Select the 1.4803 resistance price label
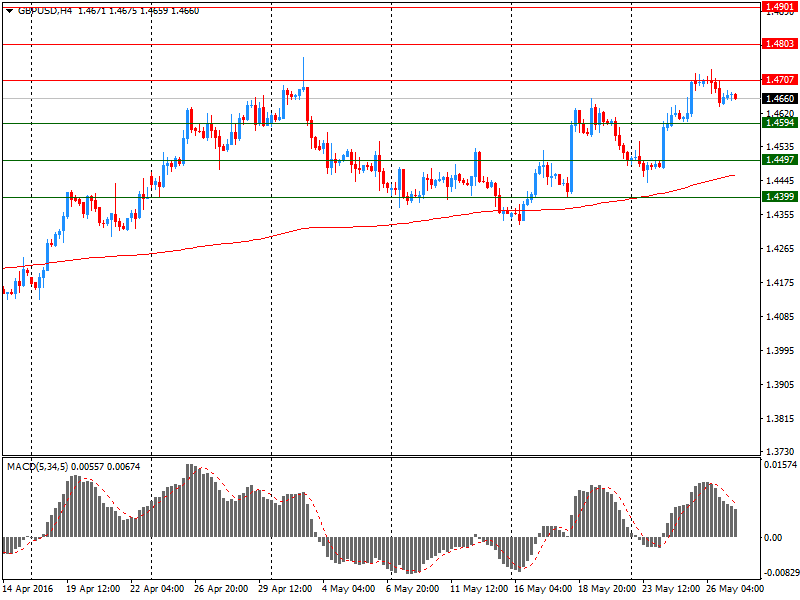This screenshot has width=800, height=600. (780, 44)
